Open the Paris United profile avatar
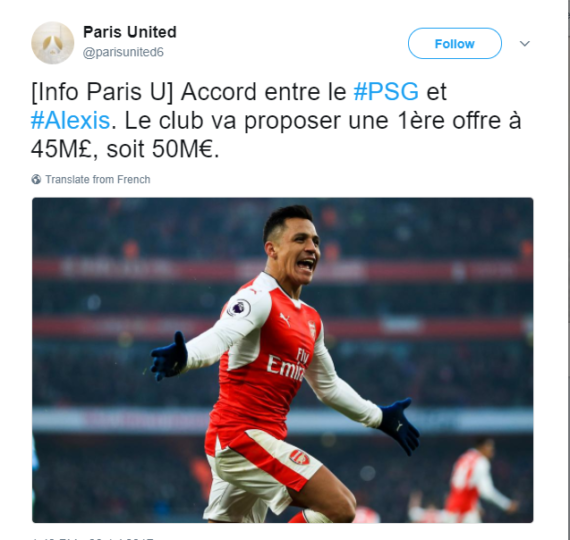The image size is (570, 540). (53, 43)
